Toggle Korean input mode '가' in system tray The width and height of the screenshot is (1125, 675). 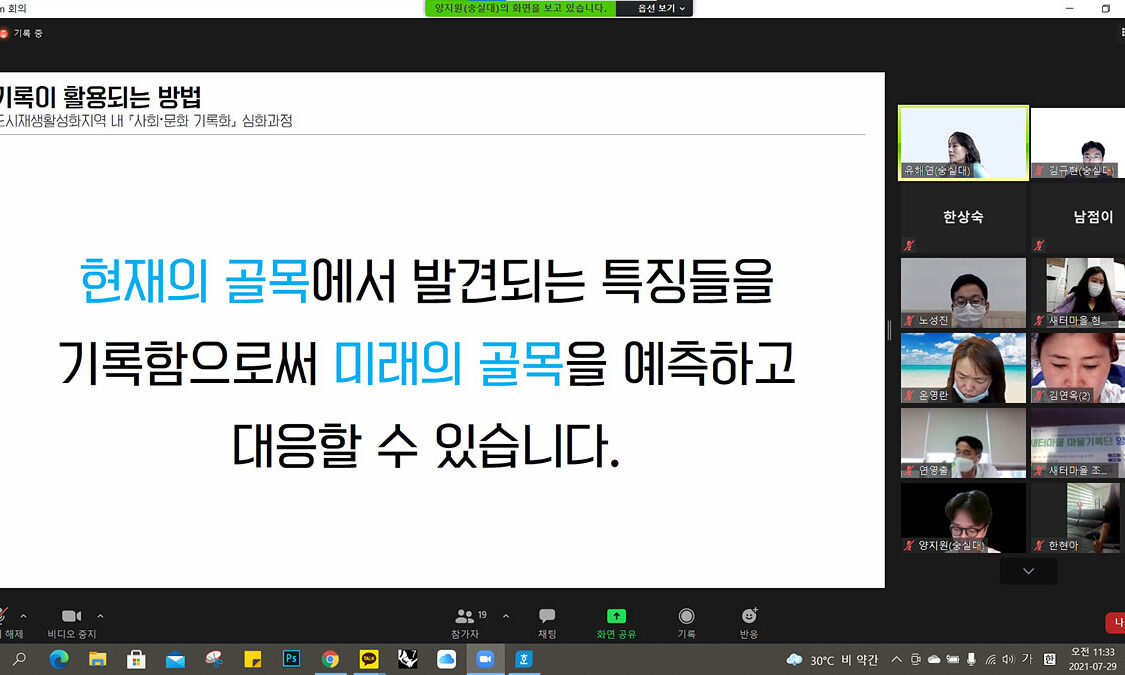[1027, 659]
